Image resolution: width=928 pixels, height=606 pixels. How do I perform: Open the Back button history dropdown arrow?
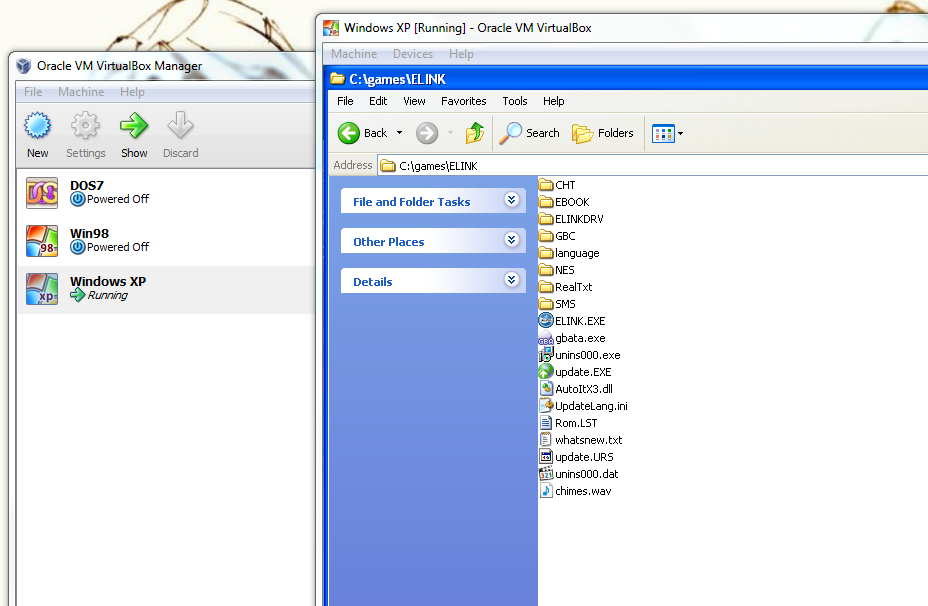coord(399,133)
